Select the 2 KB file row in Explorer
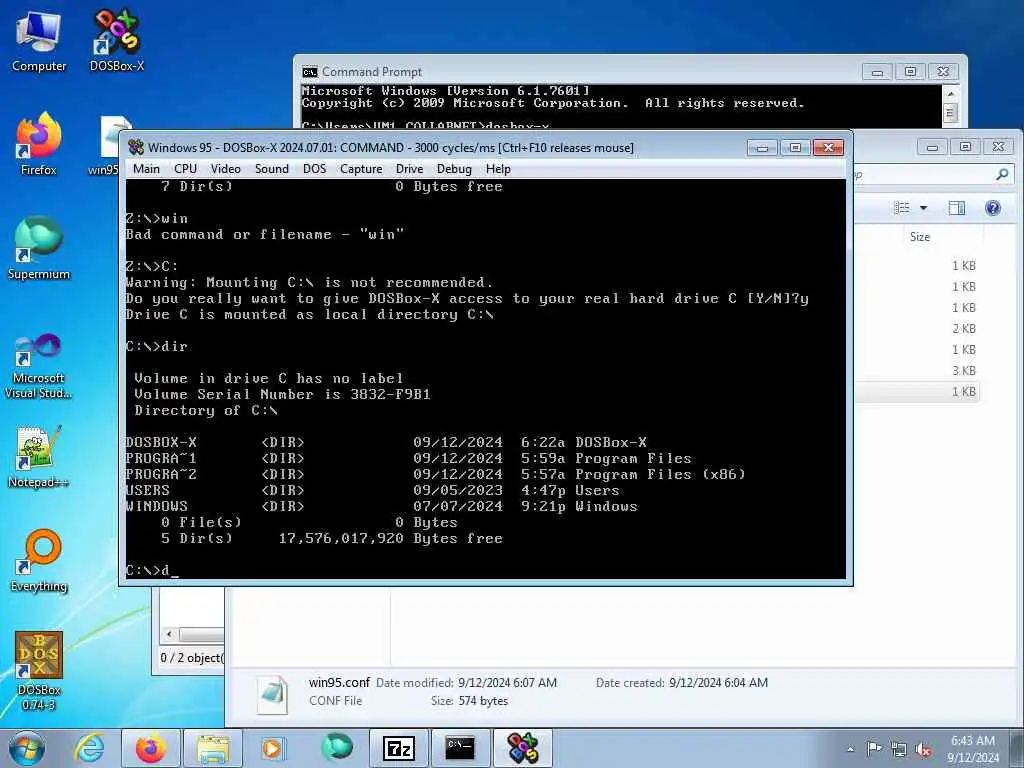 click(x=917, y=328)
